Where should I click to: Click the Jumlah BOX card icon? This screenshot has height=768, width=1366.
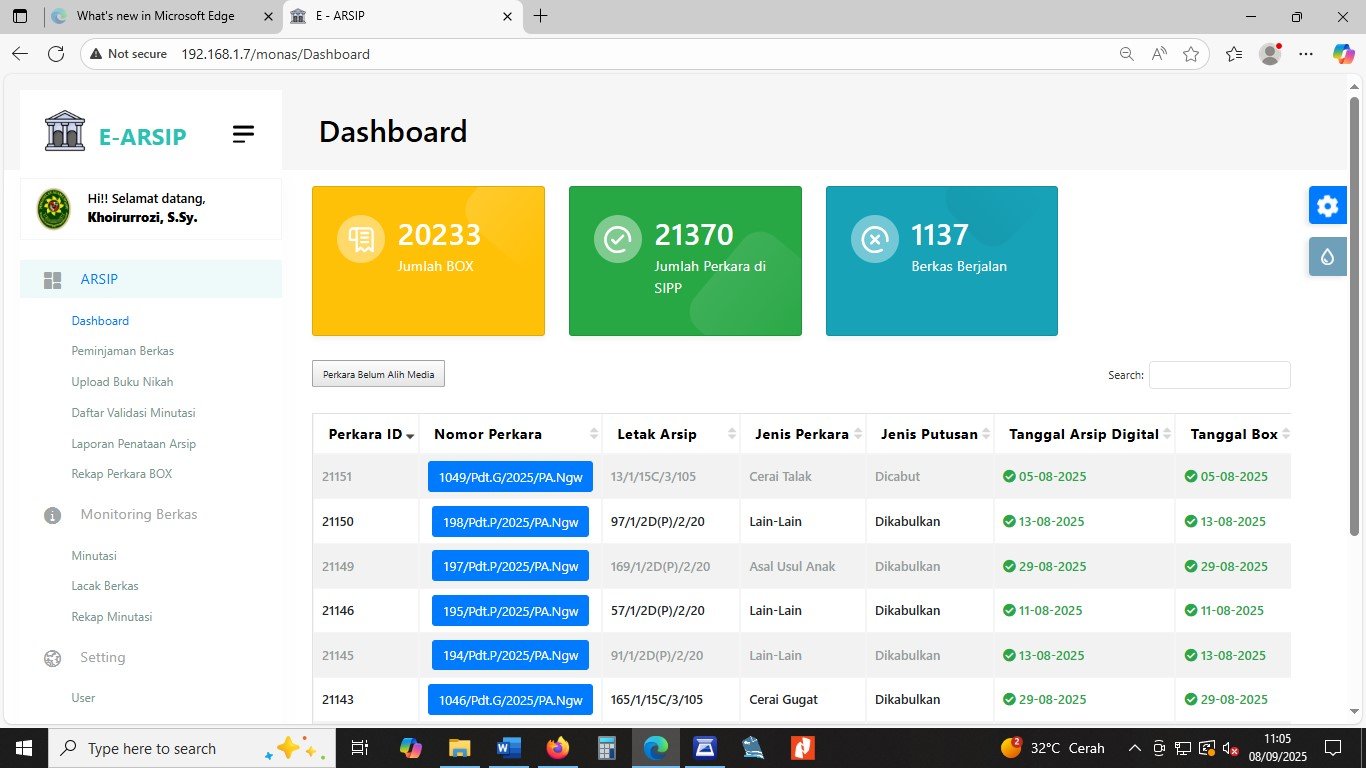tap(361, 240)
